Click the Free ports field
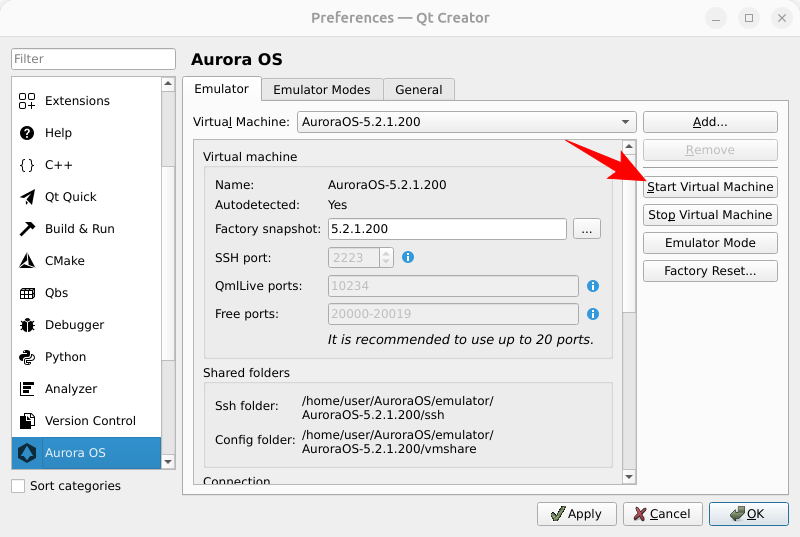 point(453,314)
